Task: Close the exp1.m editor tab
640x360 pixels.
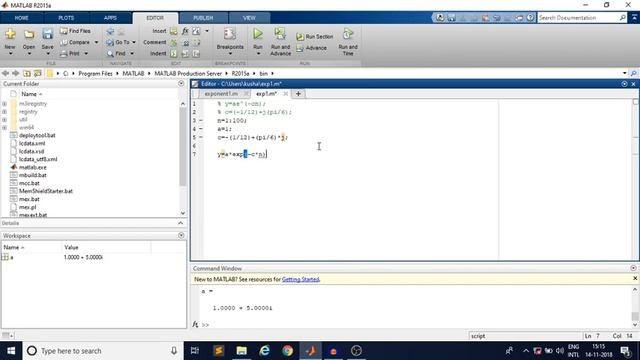Action: click(285, 94)
